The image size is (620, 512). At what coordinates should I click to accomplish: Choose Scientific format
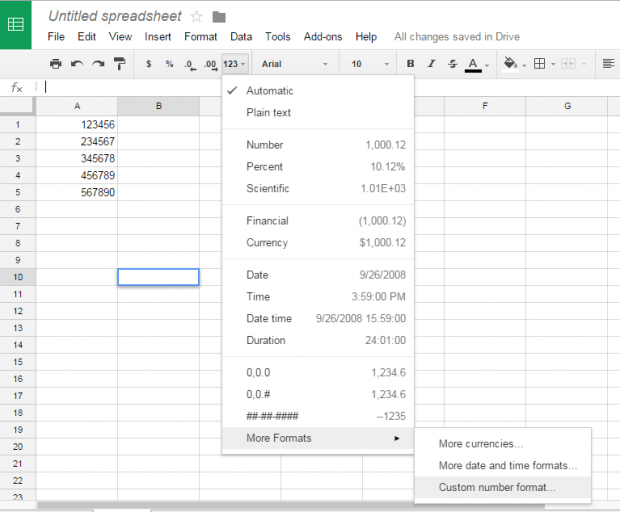click(x=318, y=188)
